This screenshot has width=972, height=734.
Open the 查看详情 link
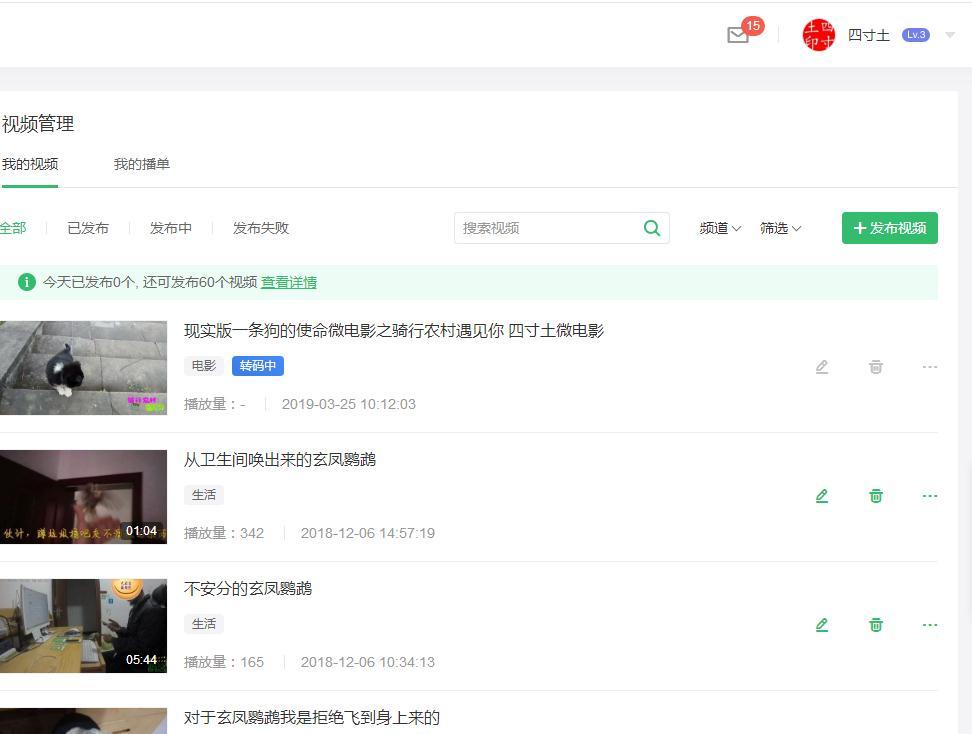[x=289, y=282]
